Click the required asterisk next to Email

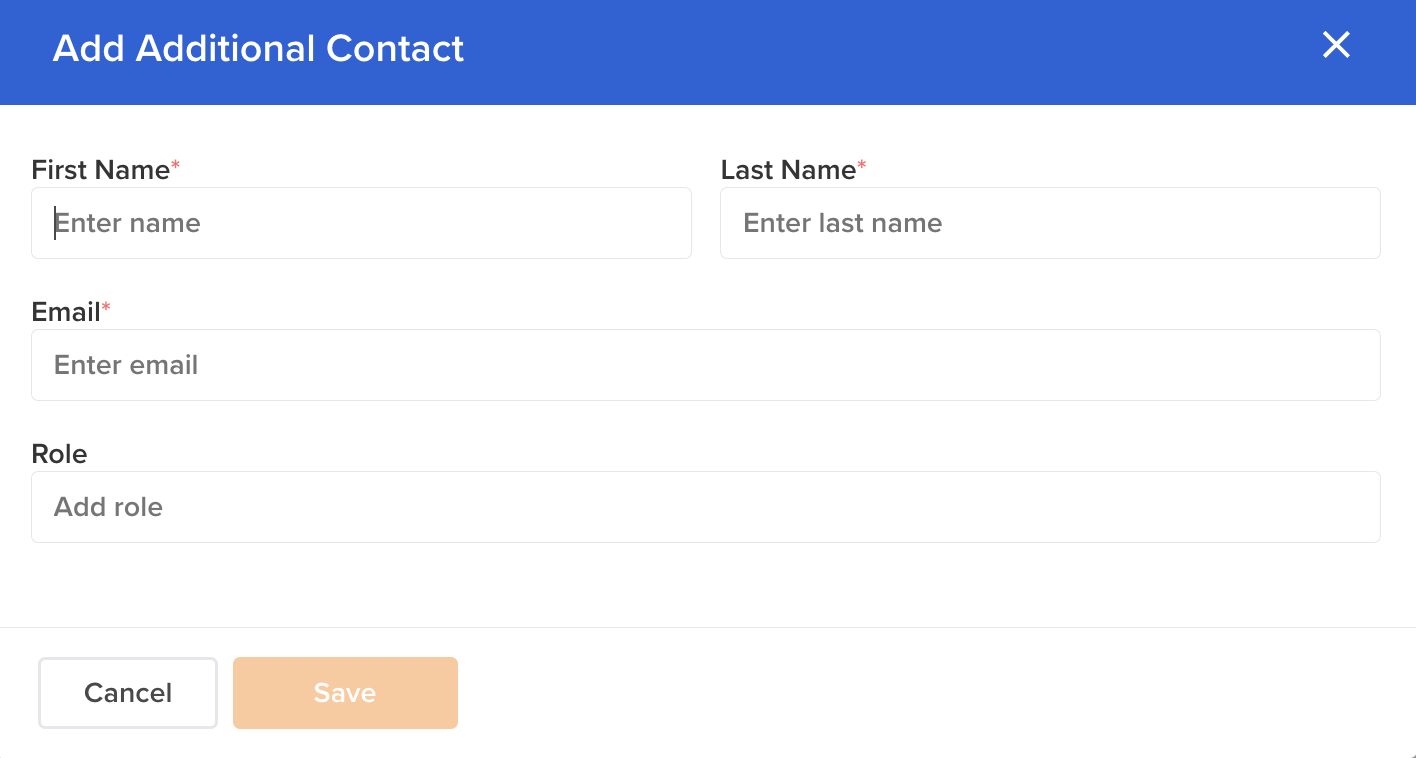[x=106, y=308]
